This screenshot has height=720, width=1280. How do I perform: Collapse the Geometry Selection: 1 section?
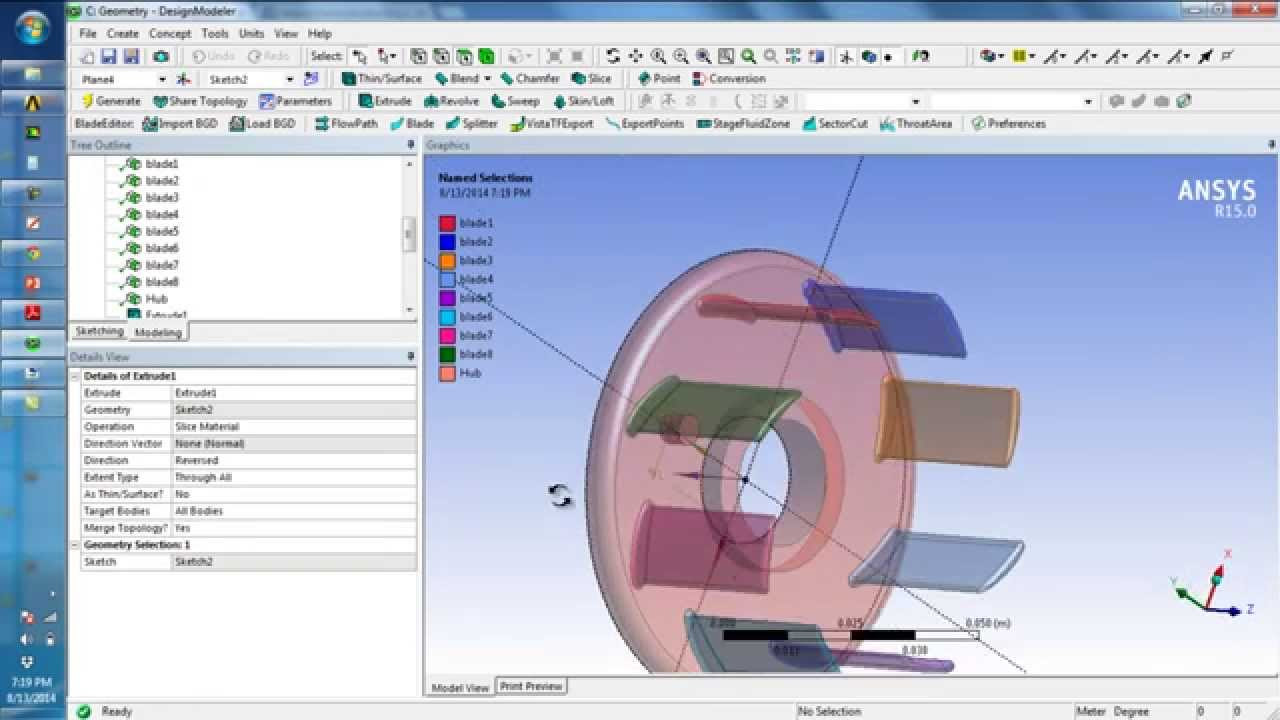click(x=76, y=545)
